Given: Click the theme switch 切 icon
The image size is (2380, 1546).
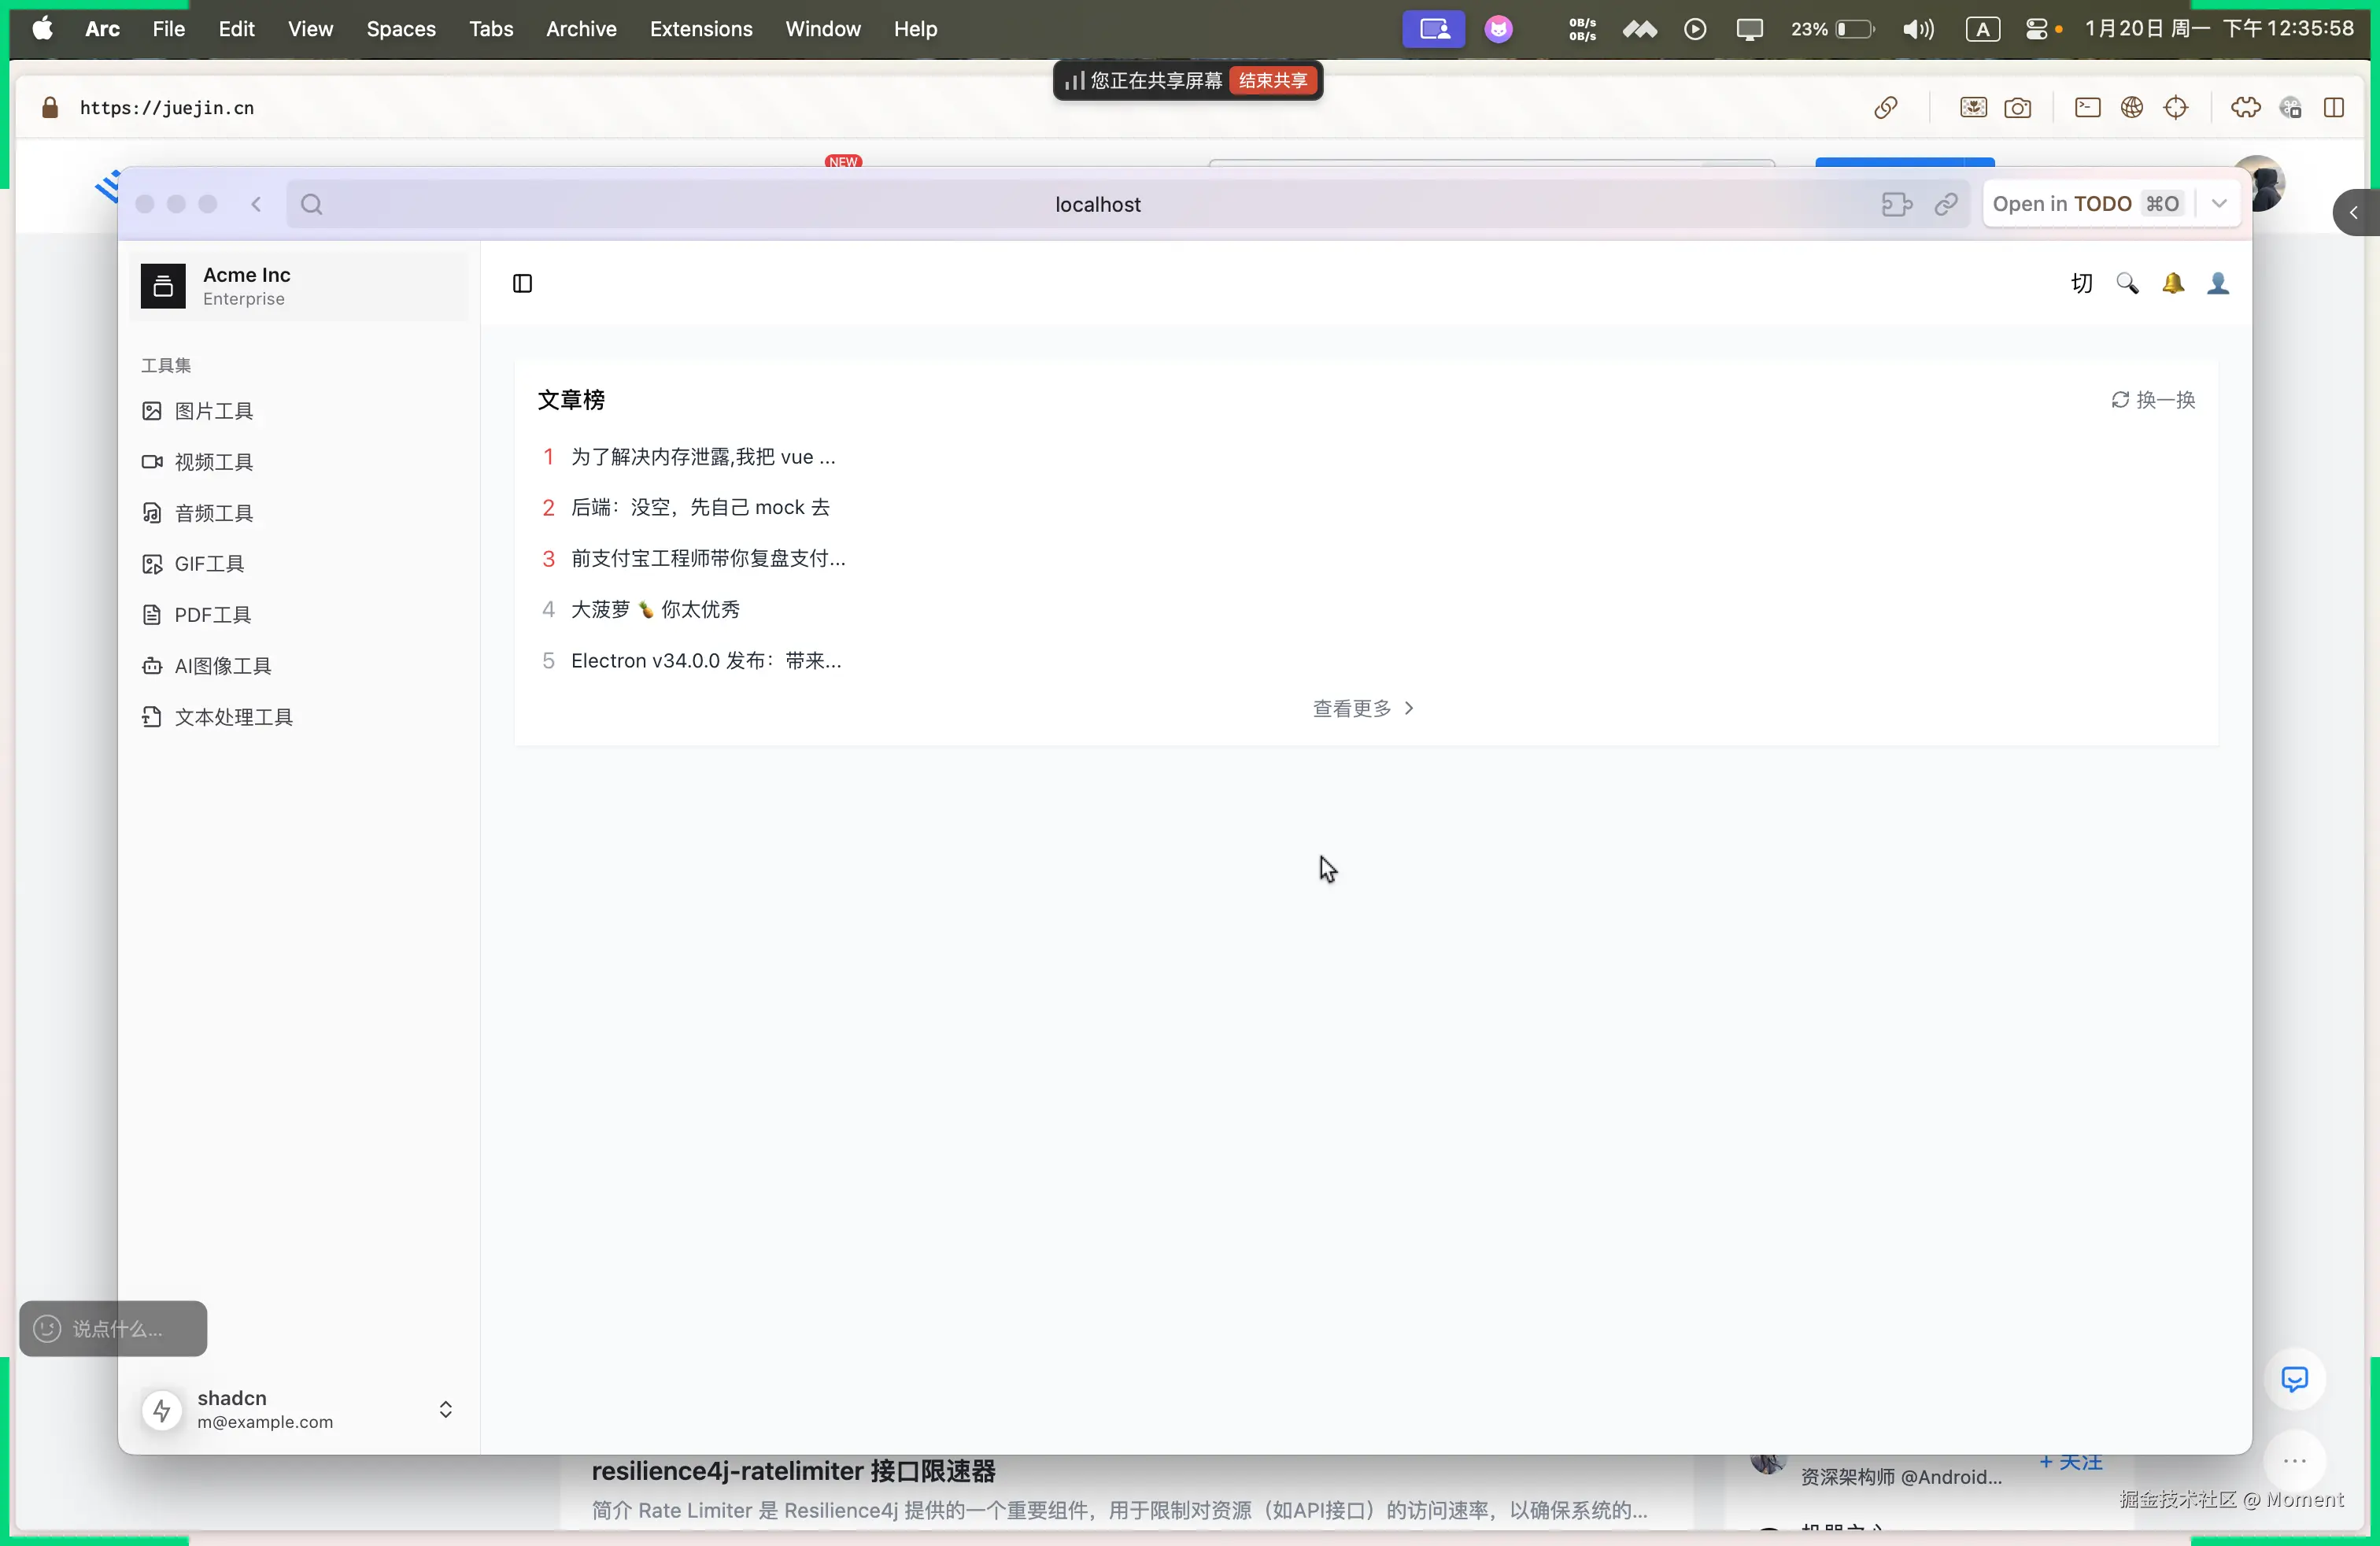Looking at the screenshot, I should 2081,284.
